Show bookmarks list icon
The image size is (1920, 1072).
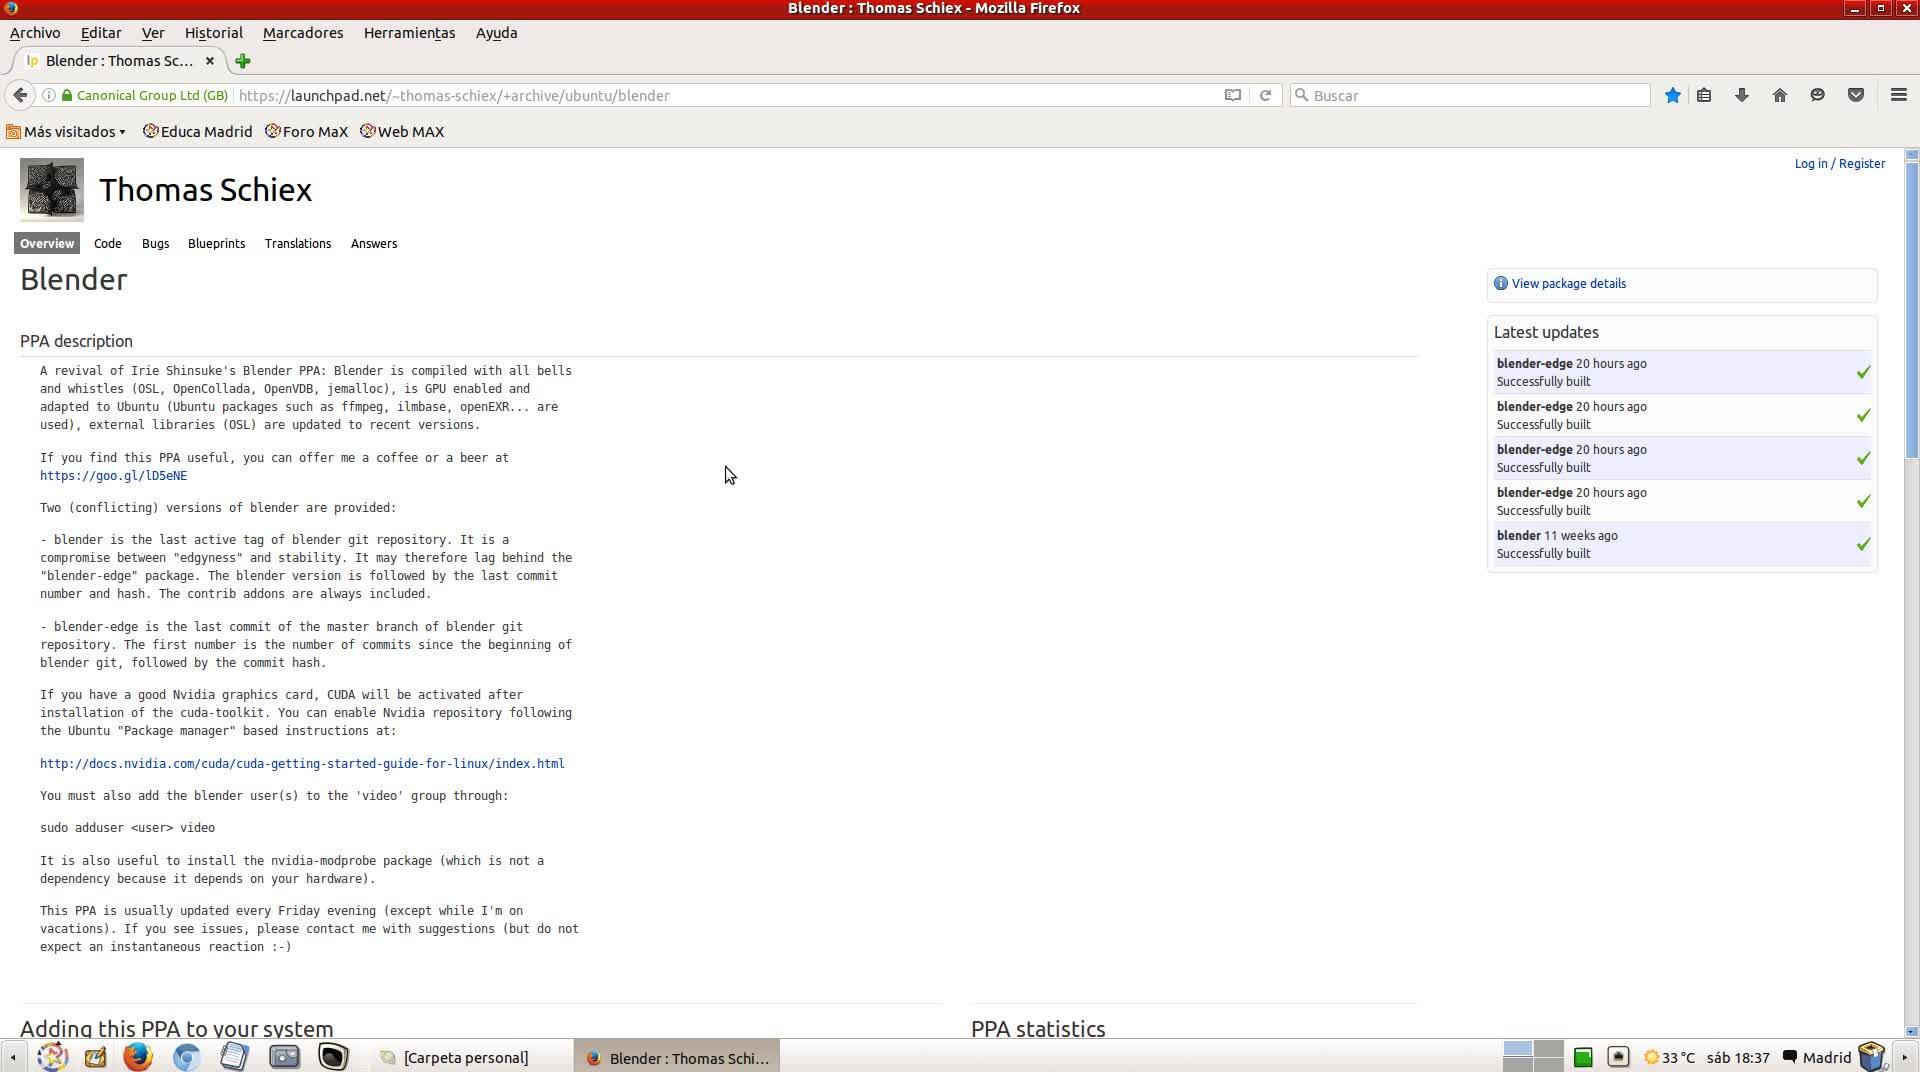click(x=1704, y=95)
